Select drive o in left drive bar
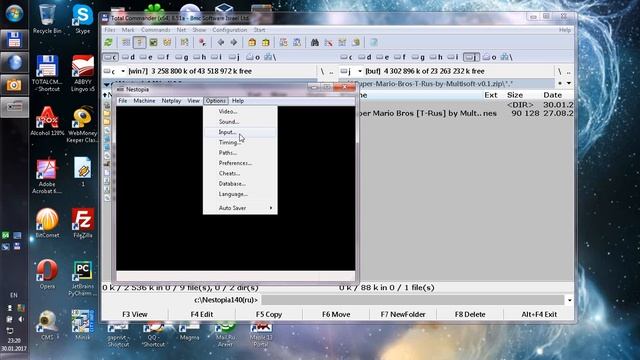 [x=253, y=57]
